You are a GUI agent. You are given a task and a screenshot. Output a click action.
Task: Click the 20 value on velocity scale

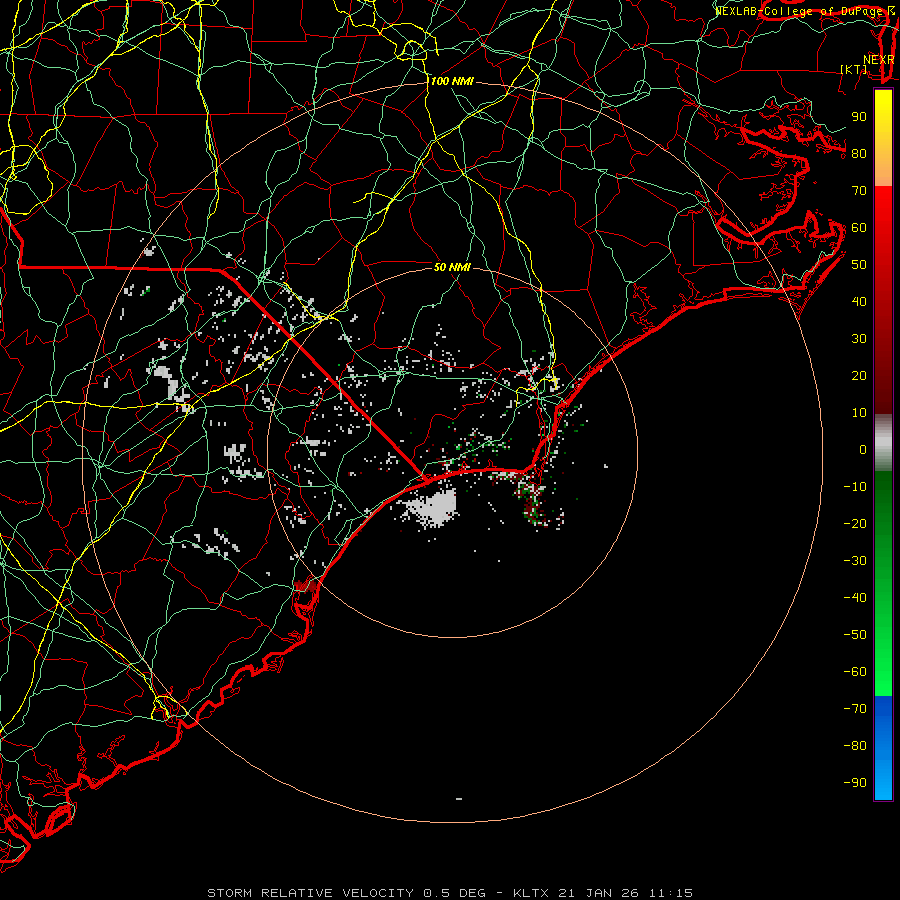(x=859, y=376)
